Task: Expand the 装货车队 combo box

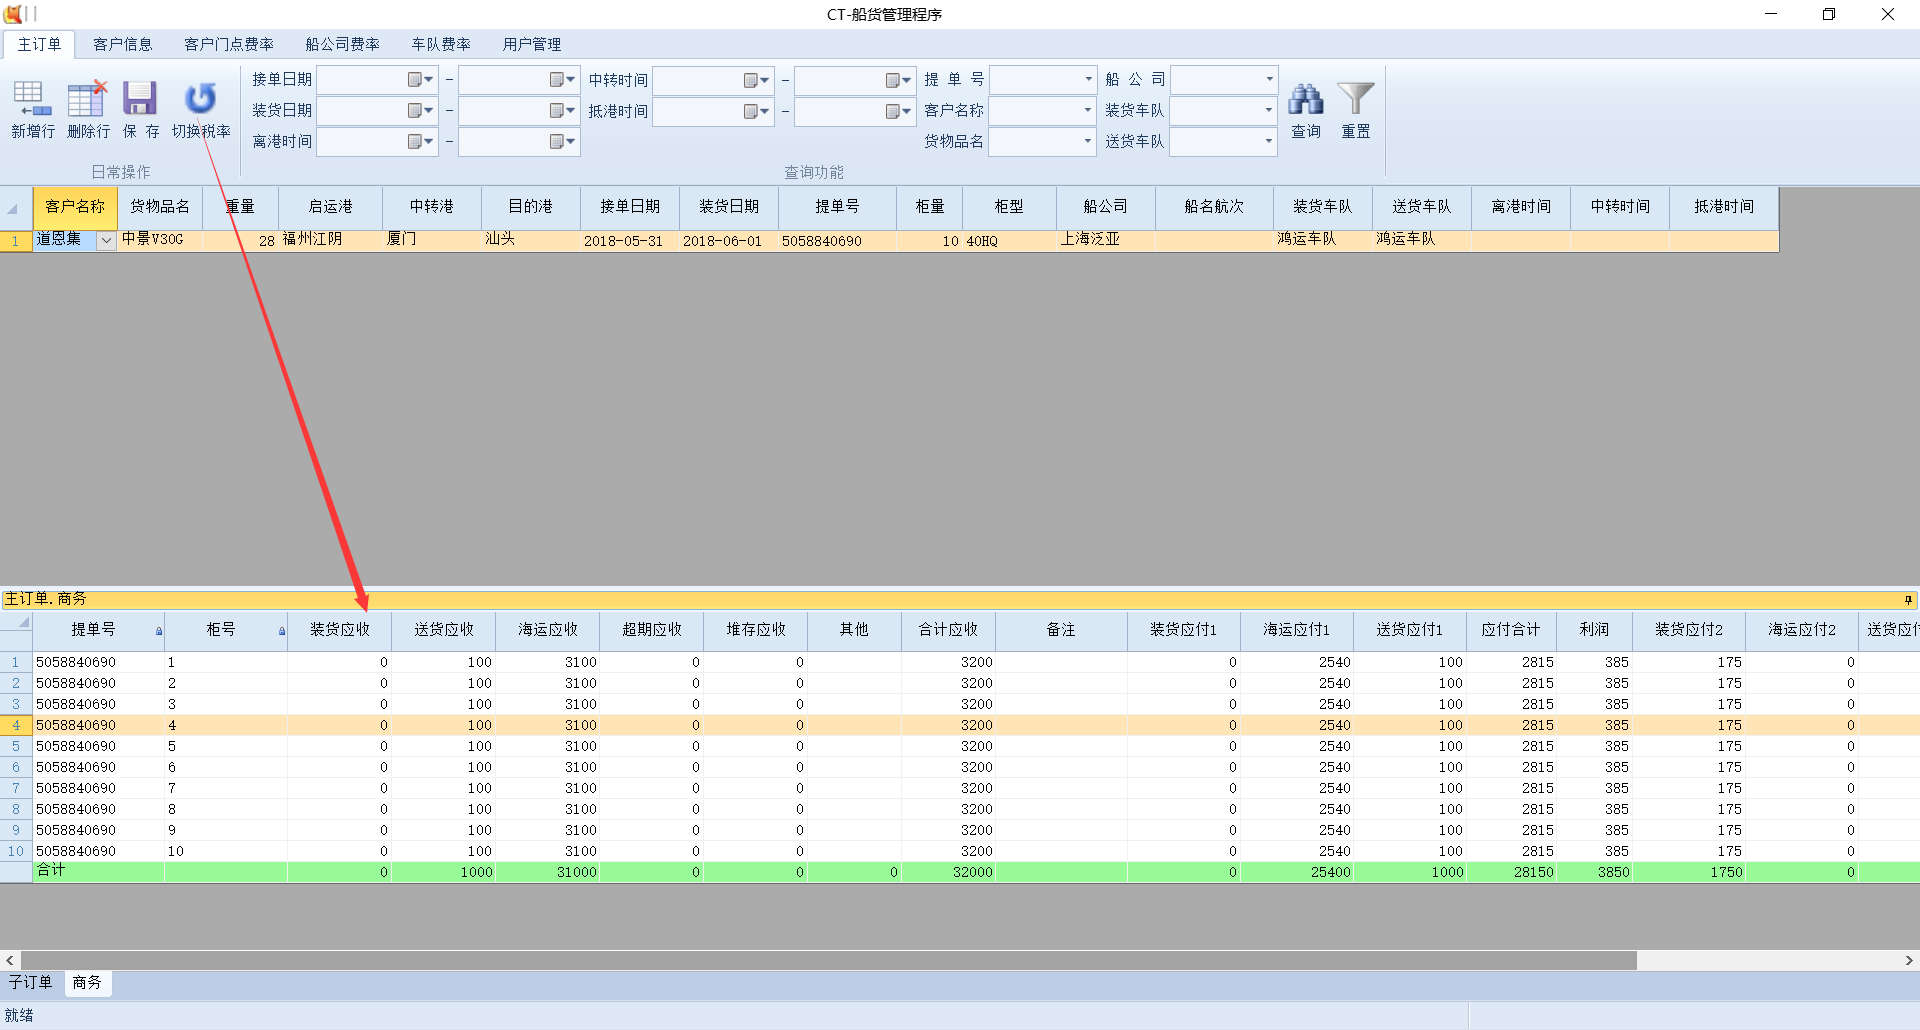Action: 1269,110
